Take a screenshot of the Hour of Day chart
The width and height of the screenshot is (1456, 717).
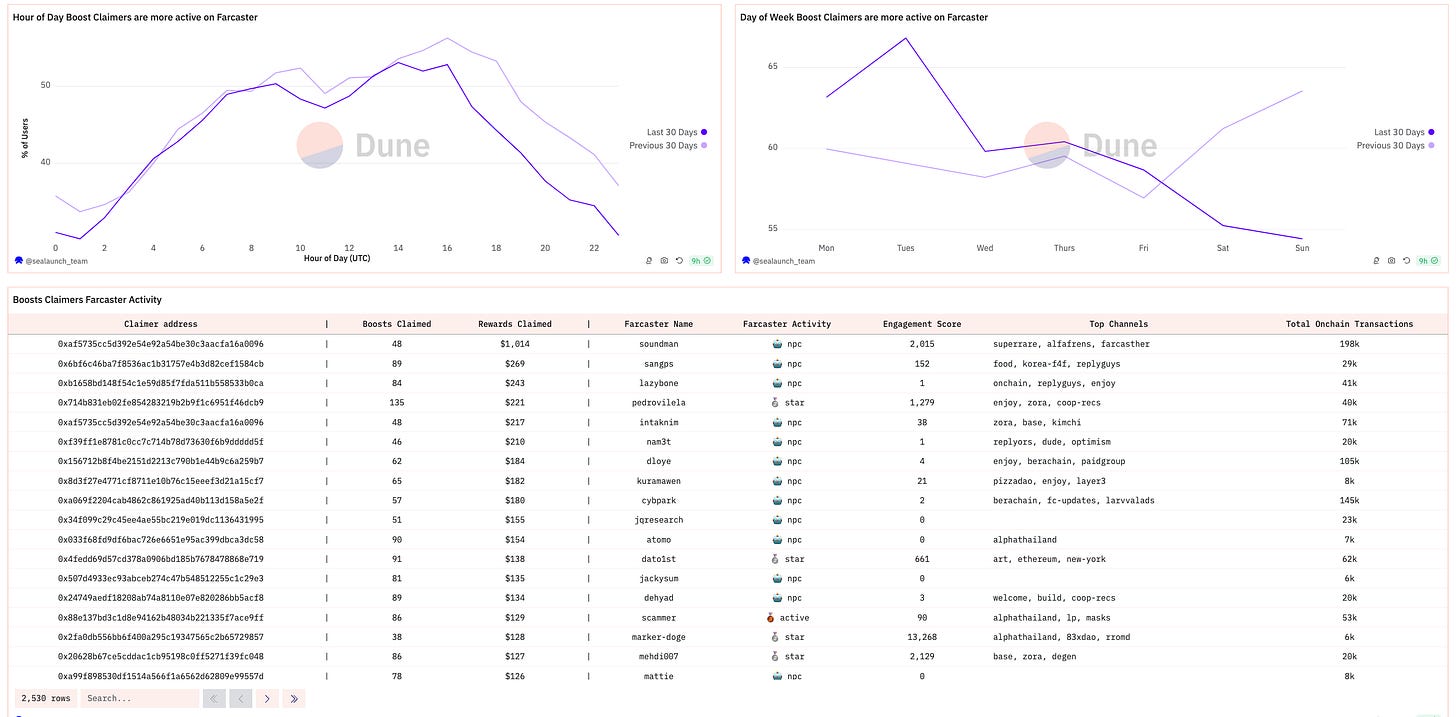[x=664, y=260]
